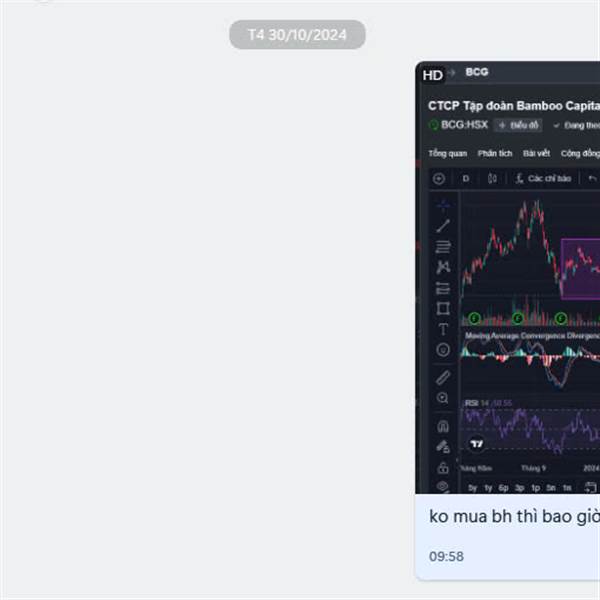
Task: Open the emoji icons tool
Action: click(x=443, y=350)
